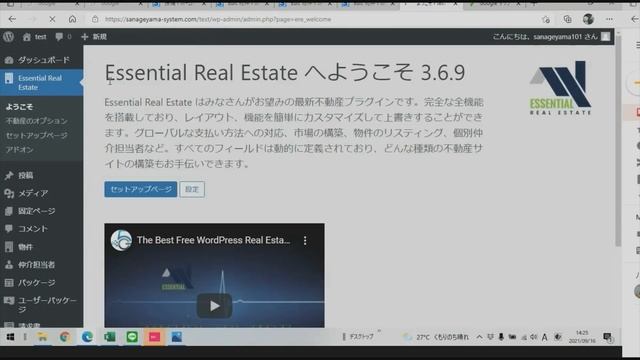Open the ようこそ submenu item
Viewport: 640px width, 360px height.
tap(19, 107)
